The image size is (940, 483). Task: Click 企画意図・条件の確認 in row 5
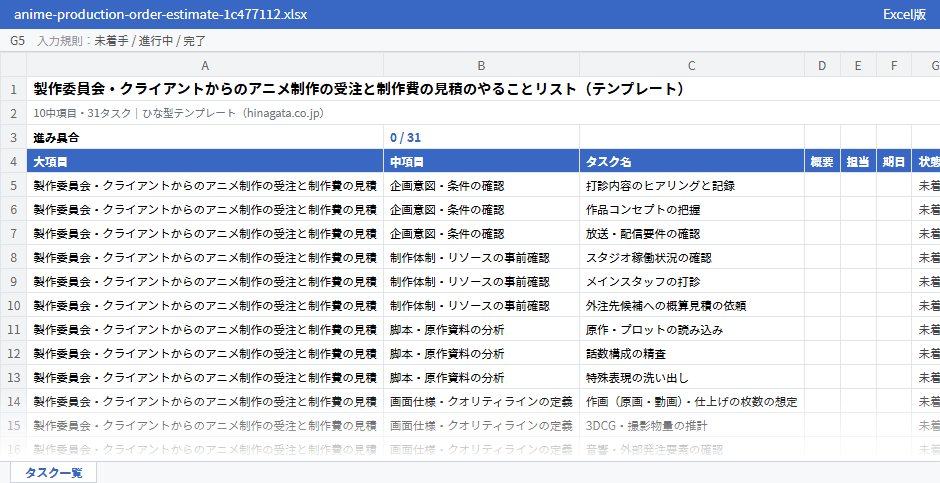(x=481, y=185)
